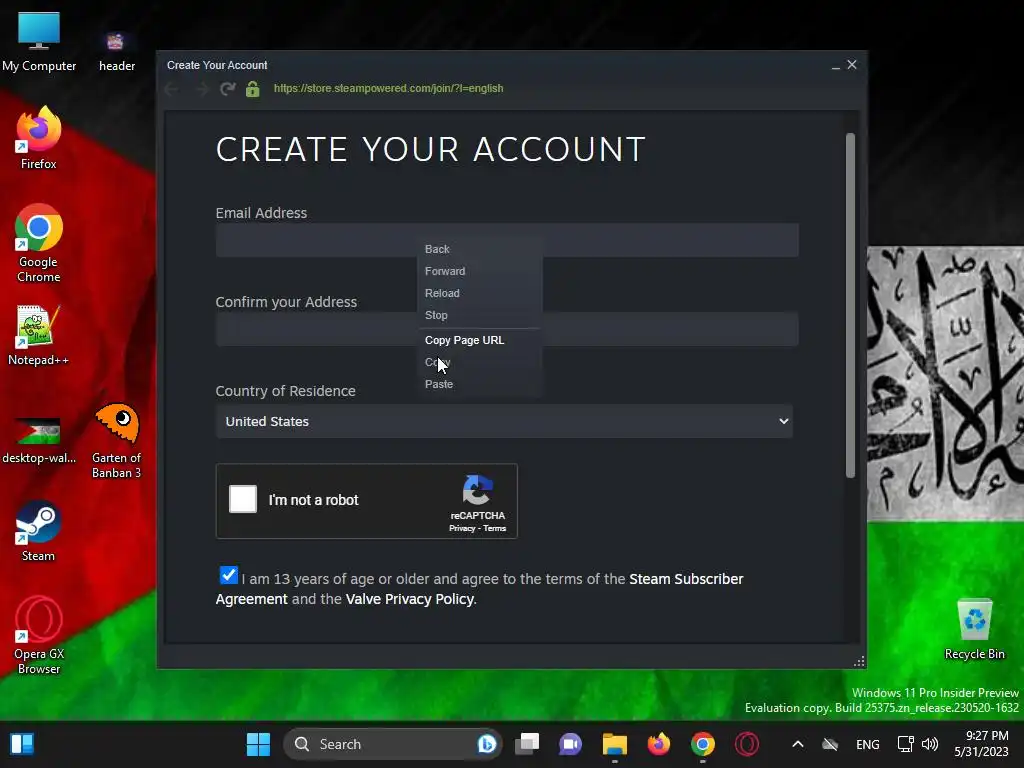Click the Steam page vertical scrollbar

[x=850, y=306]
